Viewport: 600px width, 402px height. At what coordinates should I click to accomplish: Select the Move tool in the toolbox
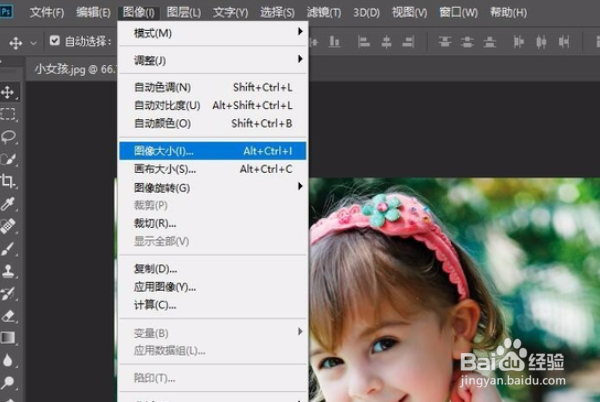(8, 92)
